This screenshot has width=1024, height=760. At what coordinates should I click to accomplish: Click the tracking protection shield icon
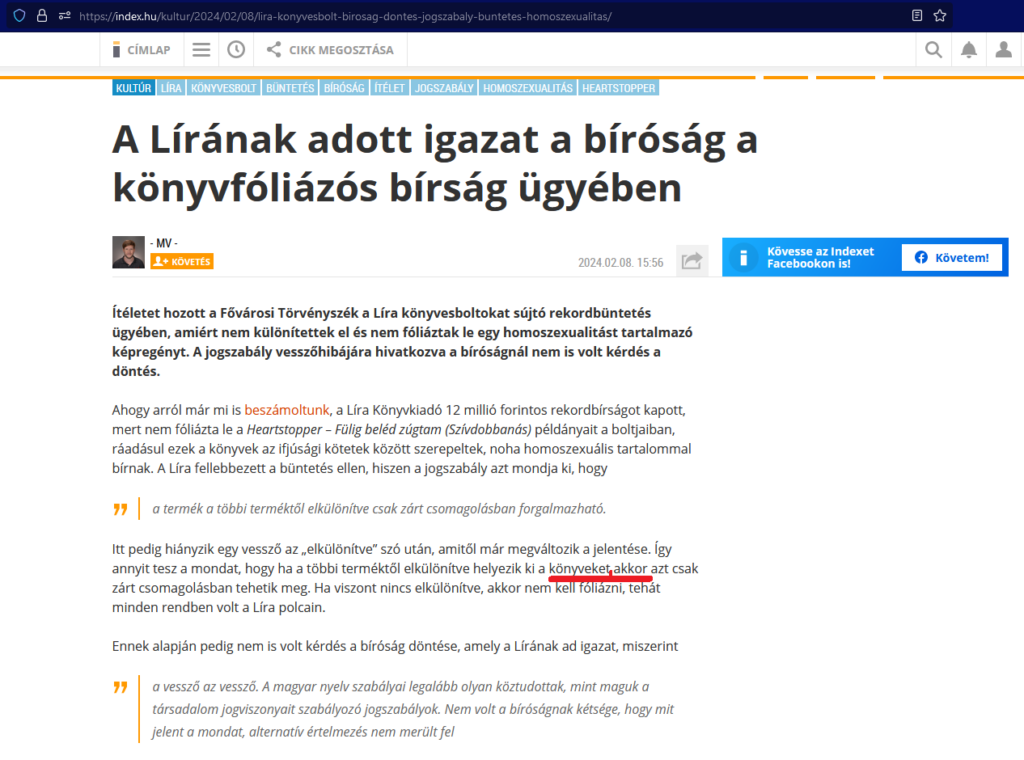19,16
